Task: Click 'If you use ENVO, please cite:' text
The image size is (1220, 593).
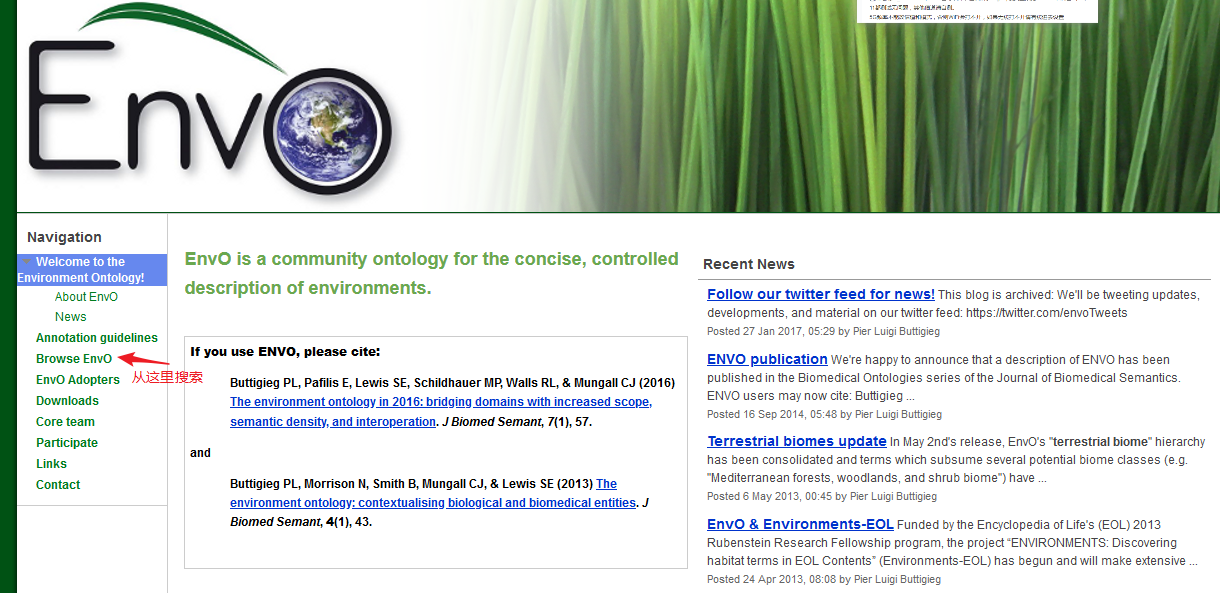Action: pos(285,352)
